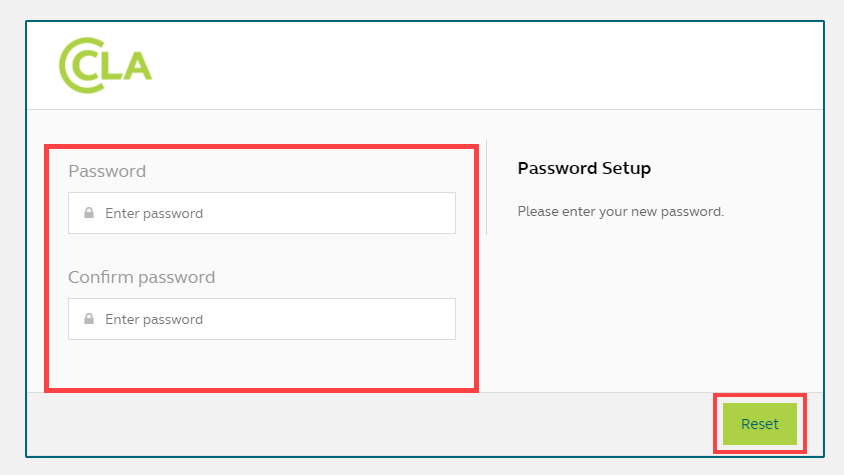Select the Password Setup heading
844x475 pixels.
pyautogui.click(x=584, y=168)
